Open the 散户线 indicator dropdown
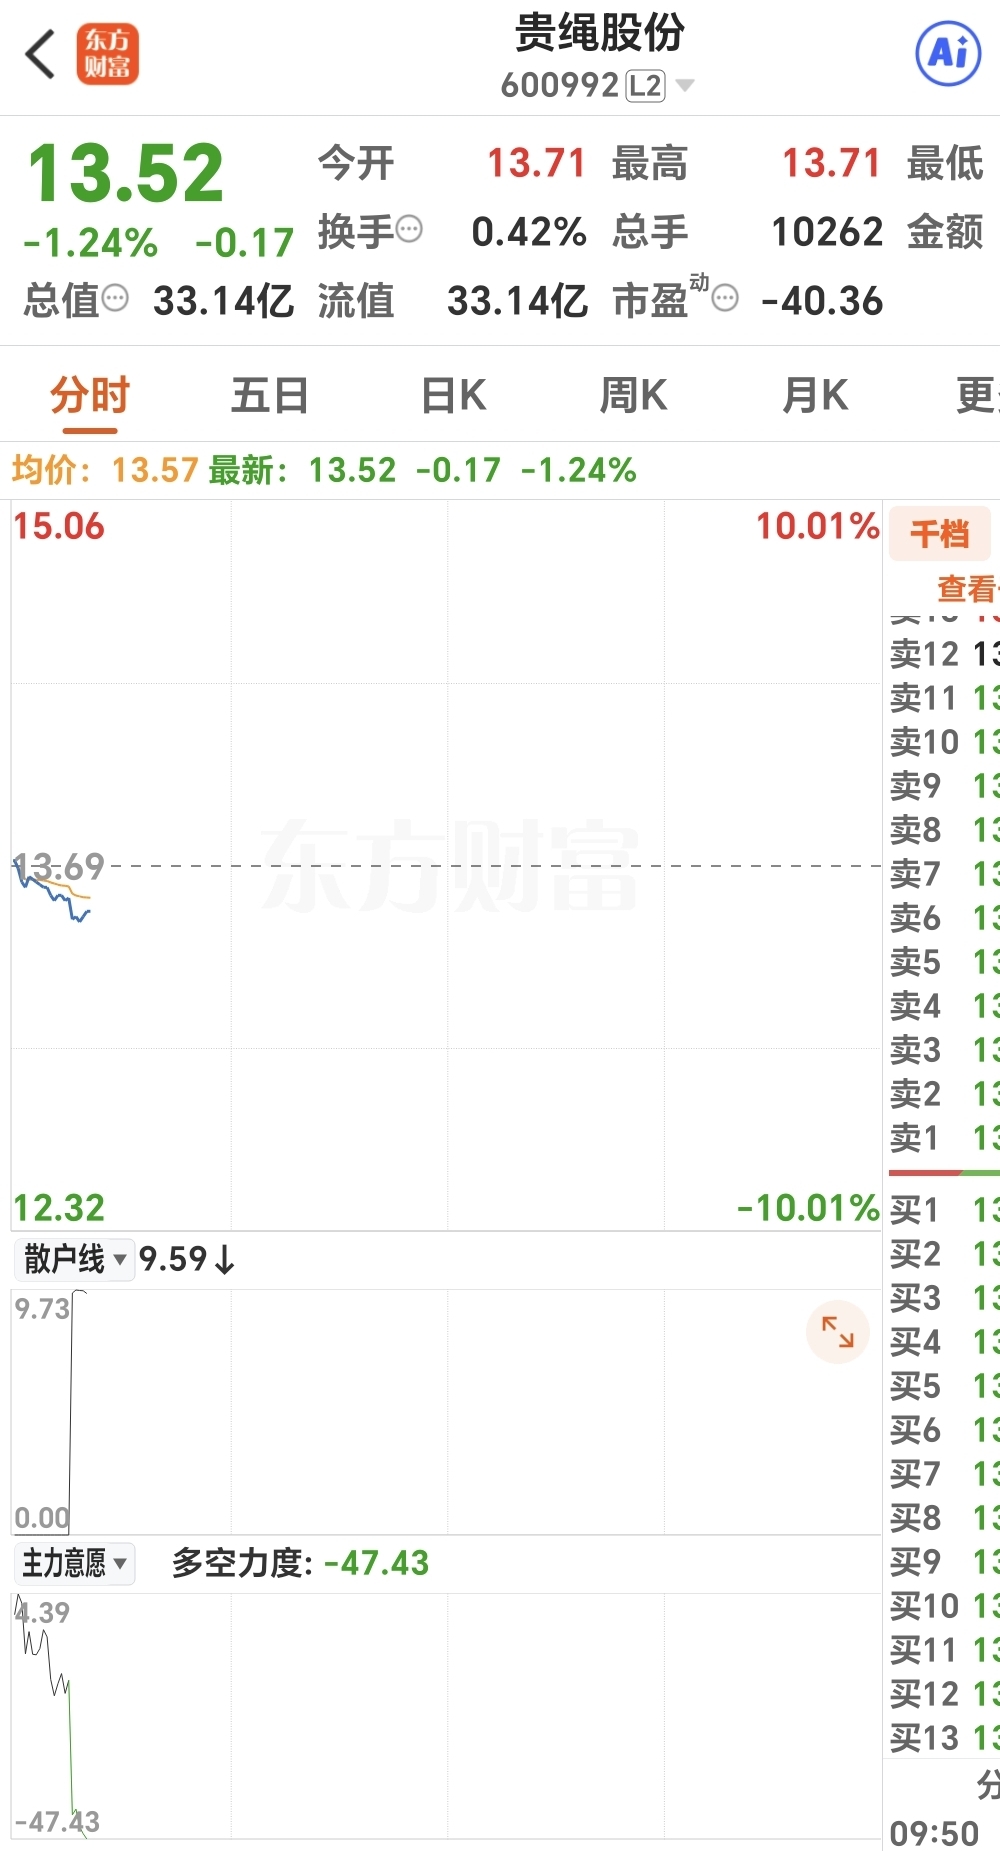The height and width of the screenshot is (1851, 1000). pyautogui.click(x=75, y=1259)
